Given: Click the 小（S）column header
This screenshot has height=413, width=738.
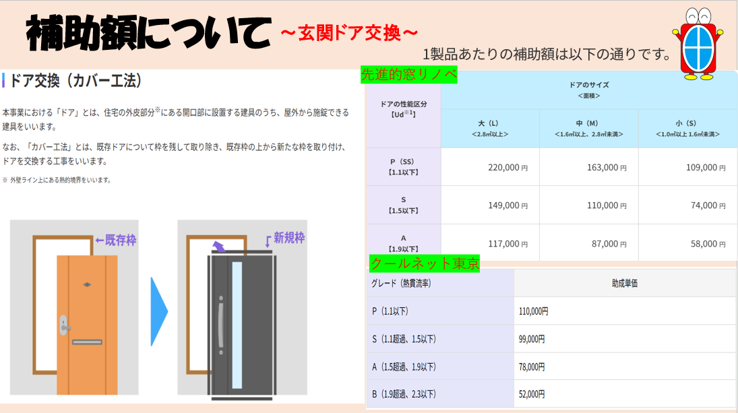Looking at the screenshot, I should (x=688, y=129).
